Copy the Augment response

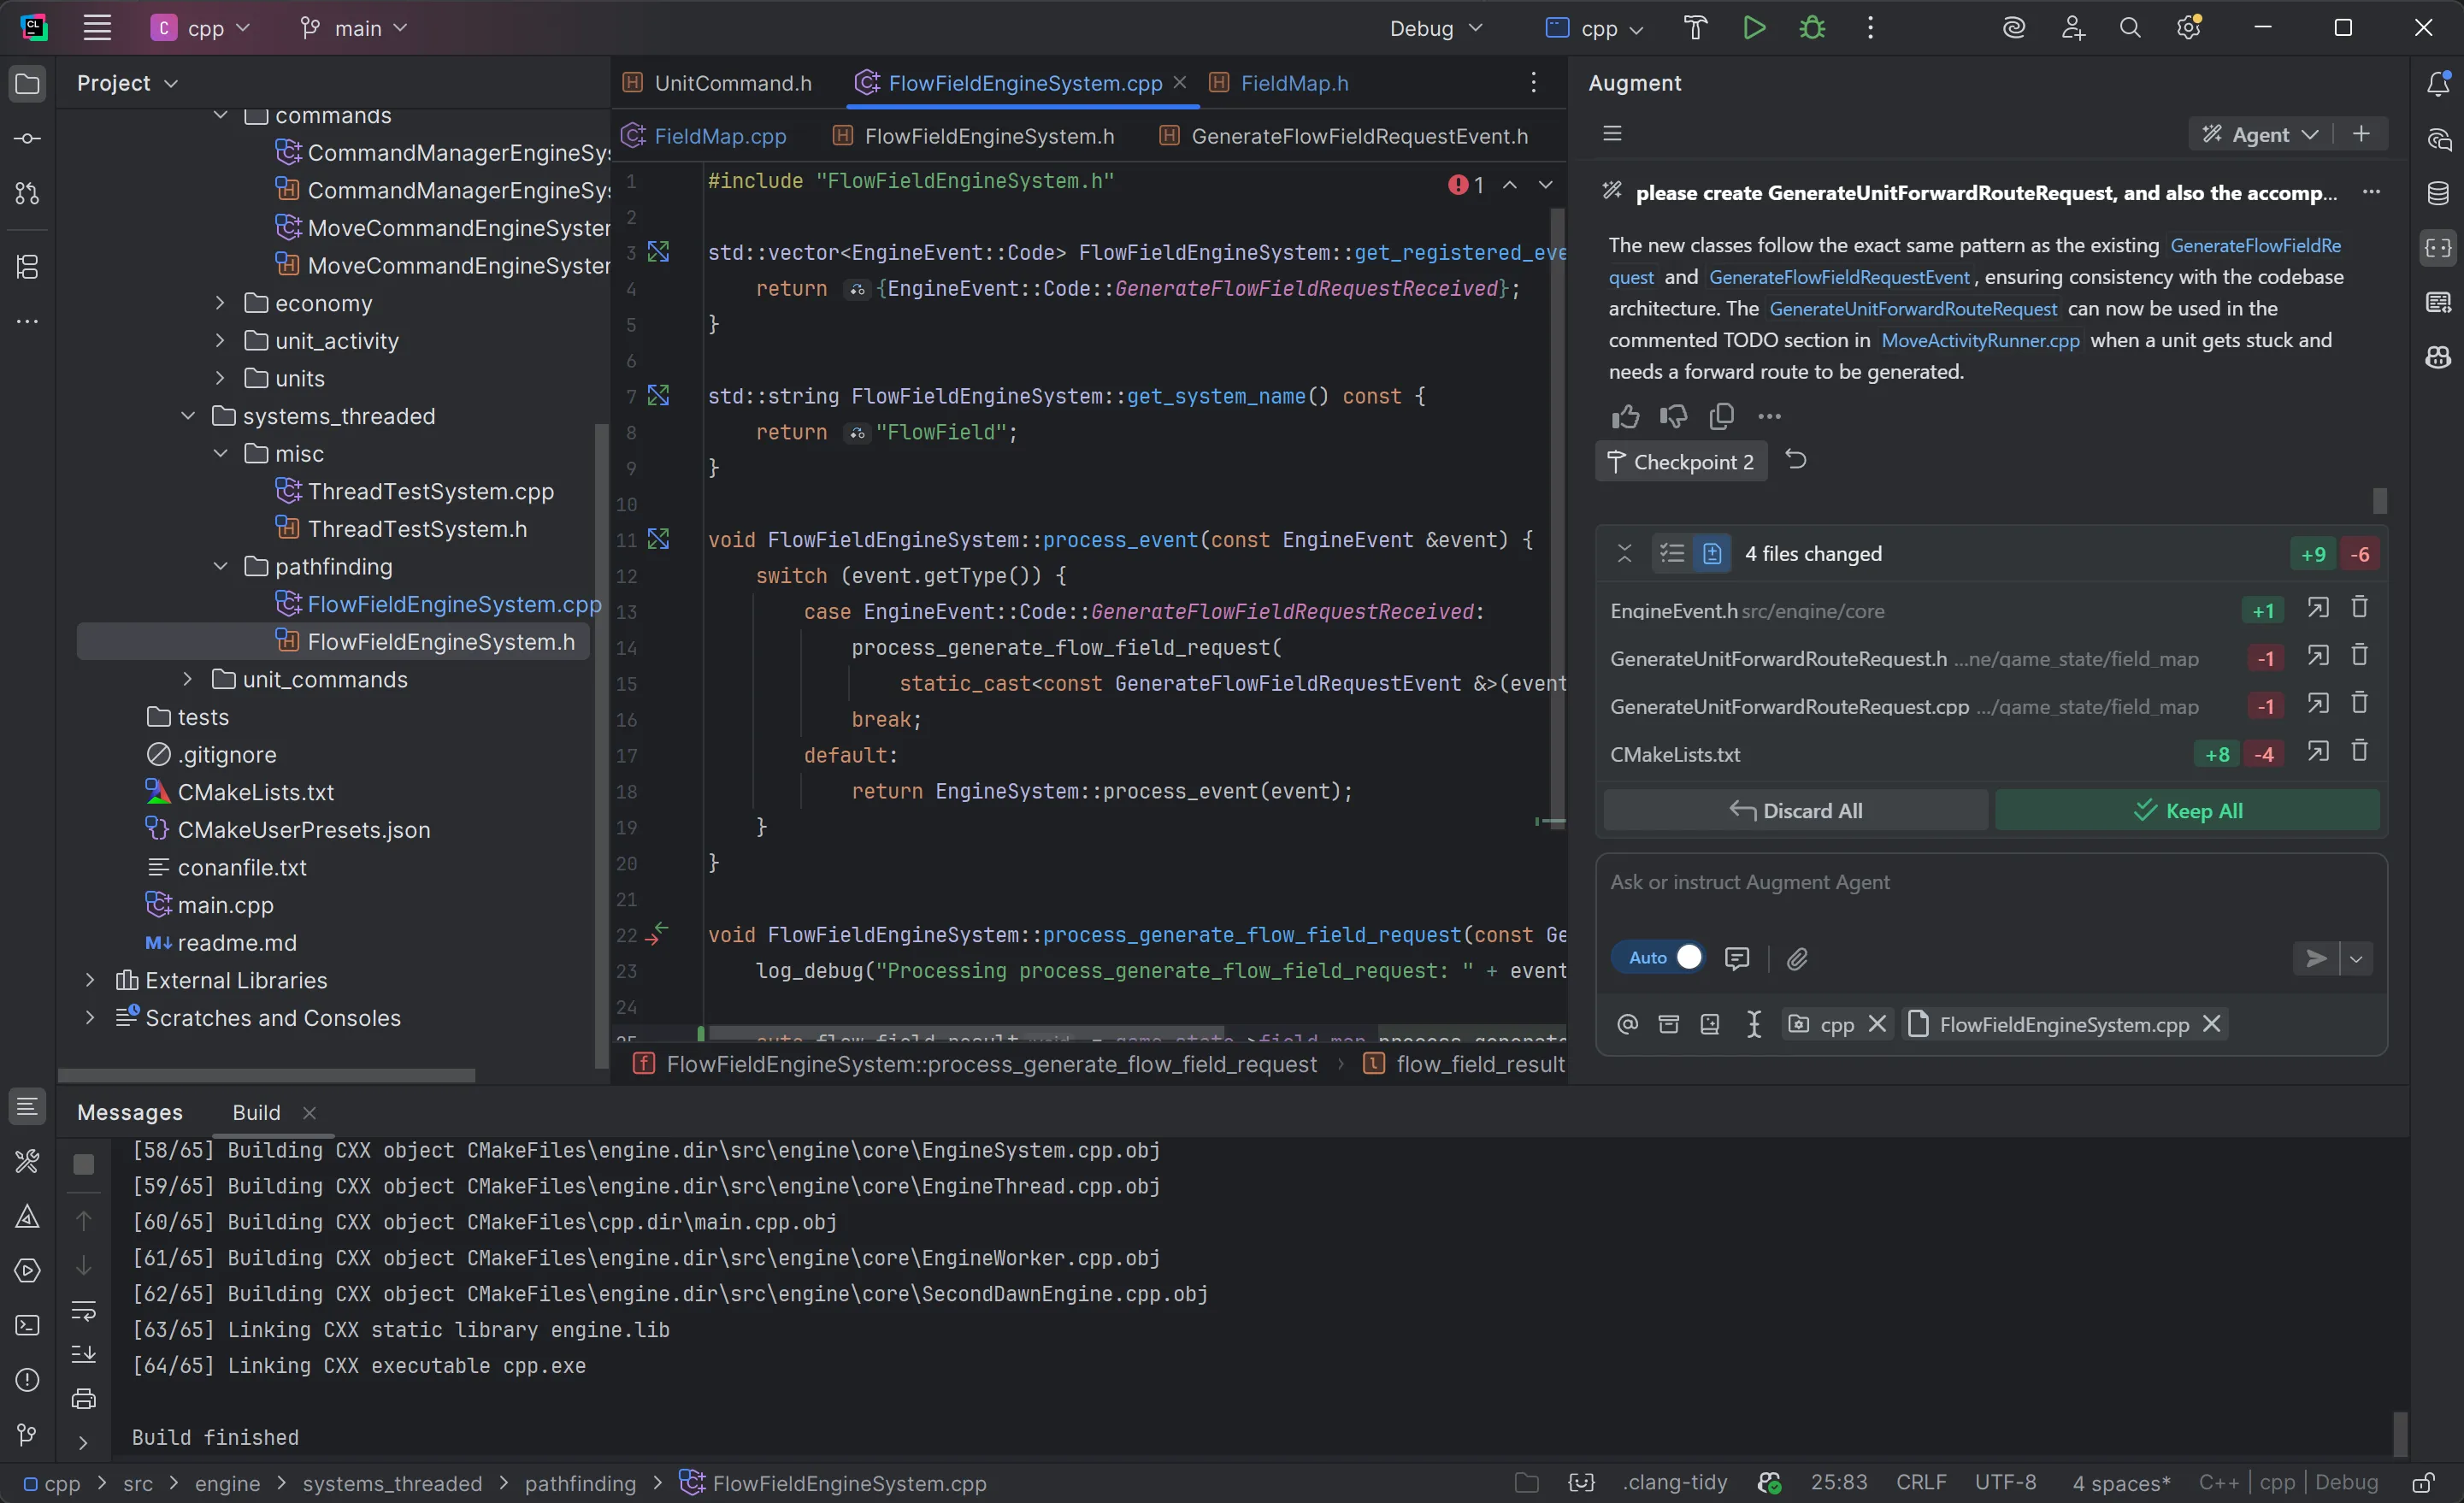tap(1721, 416)
